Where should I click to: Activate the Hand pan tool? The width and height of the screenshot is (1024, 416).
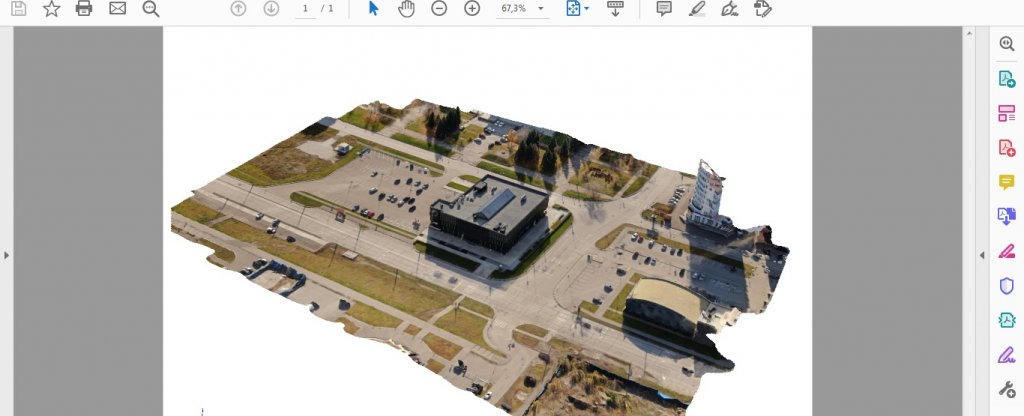click(406, 8)
